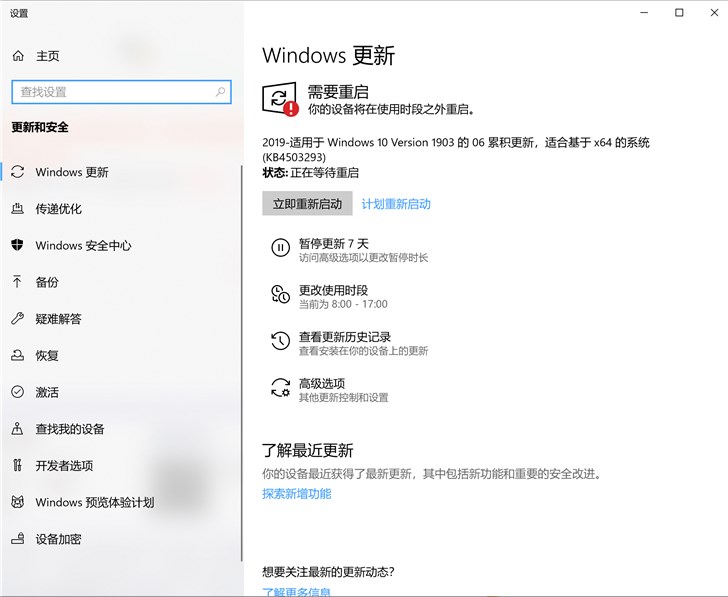Focus the 查找设置 search field
This screenshot has width=728, height=597.
121,92
